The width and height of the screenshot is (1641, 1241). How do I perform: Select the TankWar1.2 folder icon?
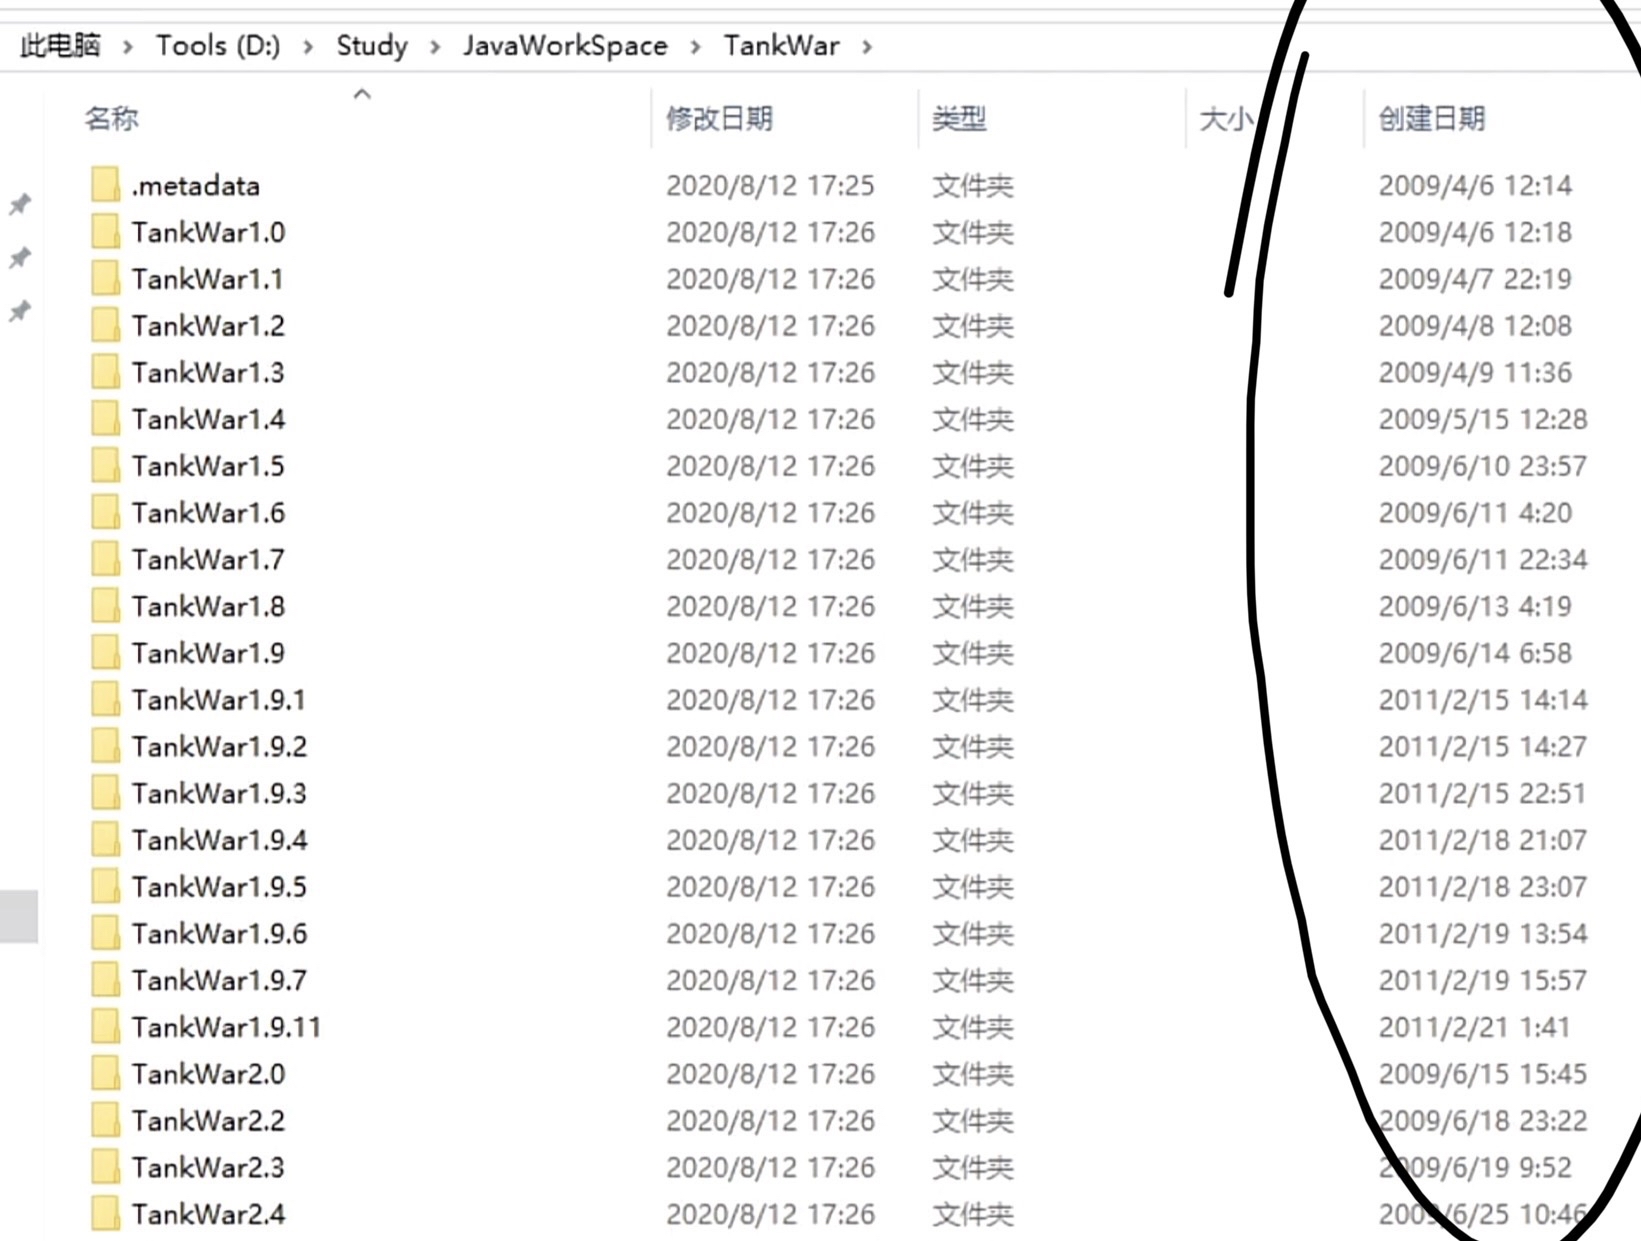pyautogui.click(x=105, y=325)
